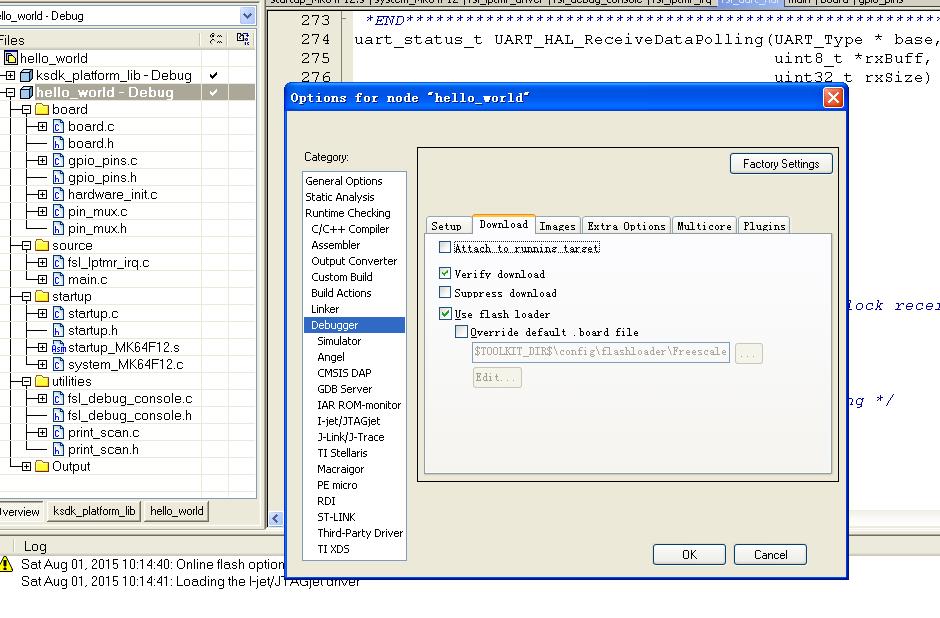Click the print_scan.c file icon
The width and height of the screenshot is (940, 618).
(58, 432)
